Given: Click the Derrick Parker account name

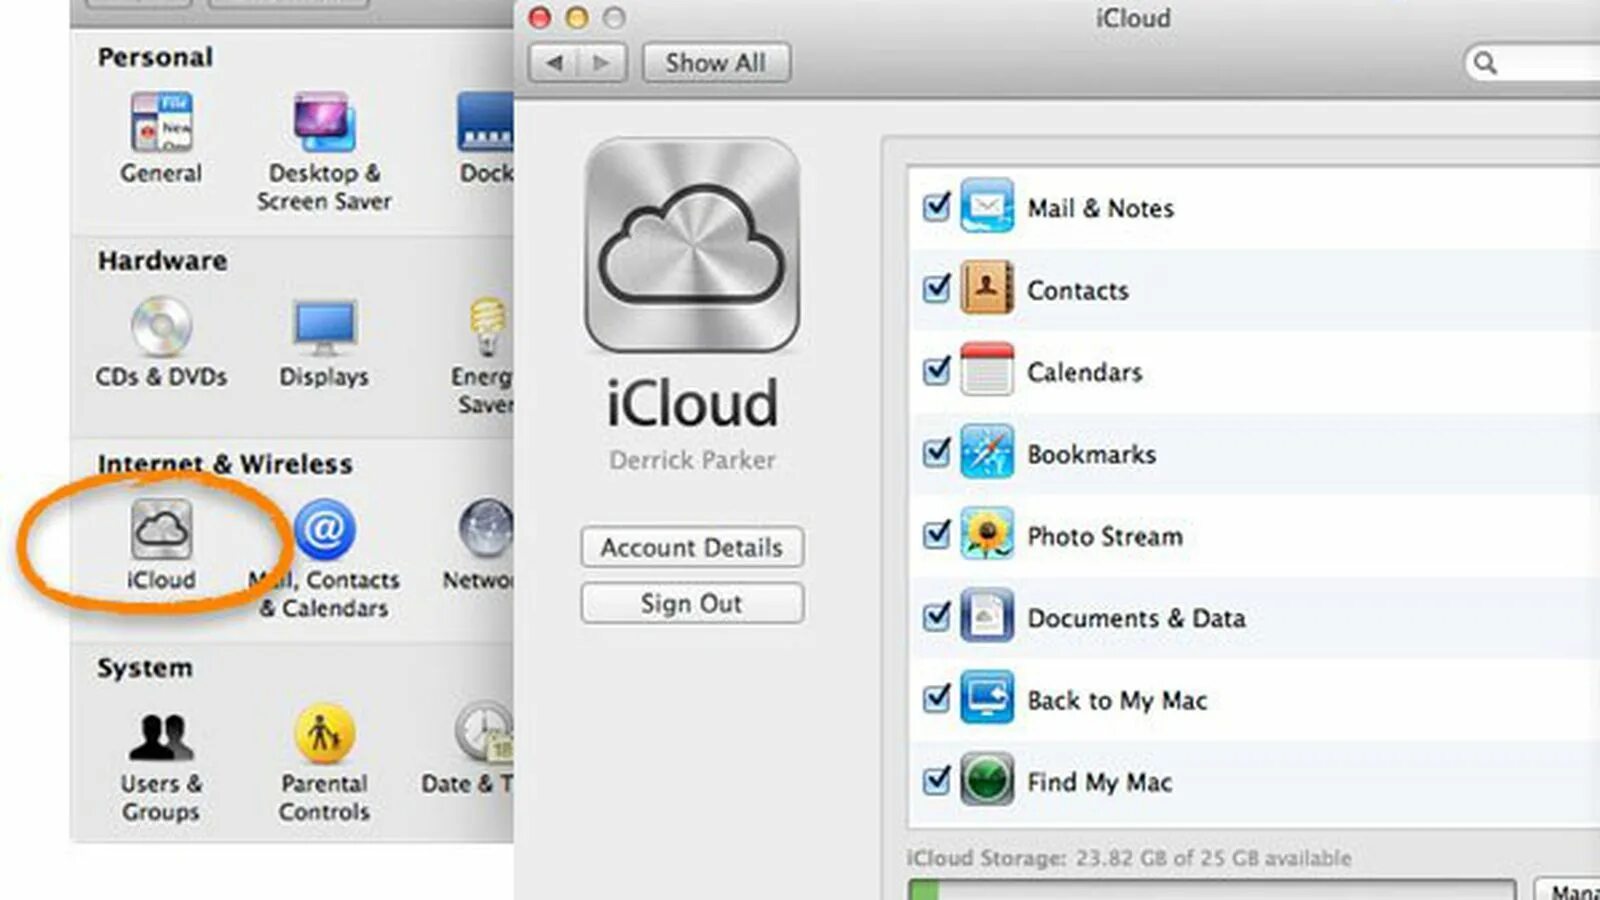Looking at the screenshot, I should coord(692,460).
